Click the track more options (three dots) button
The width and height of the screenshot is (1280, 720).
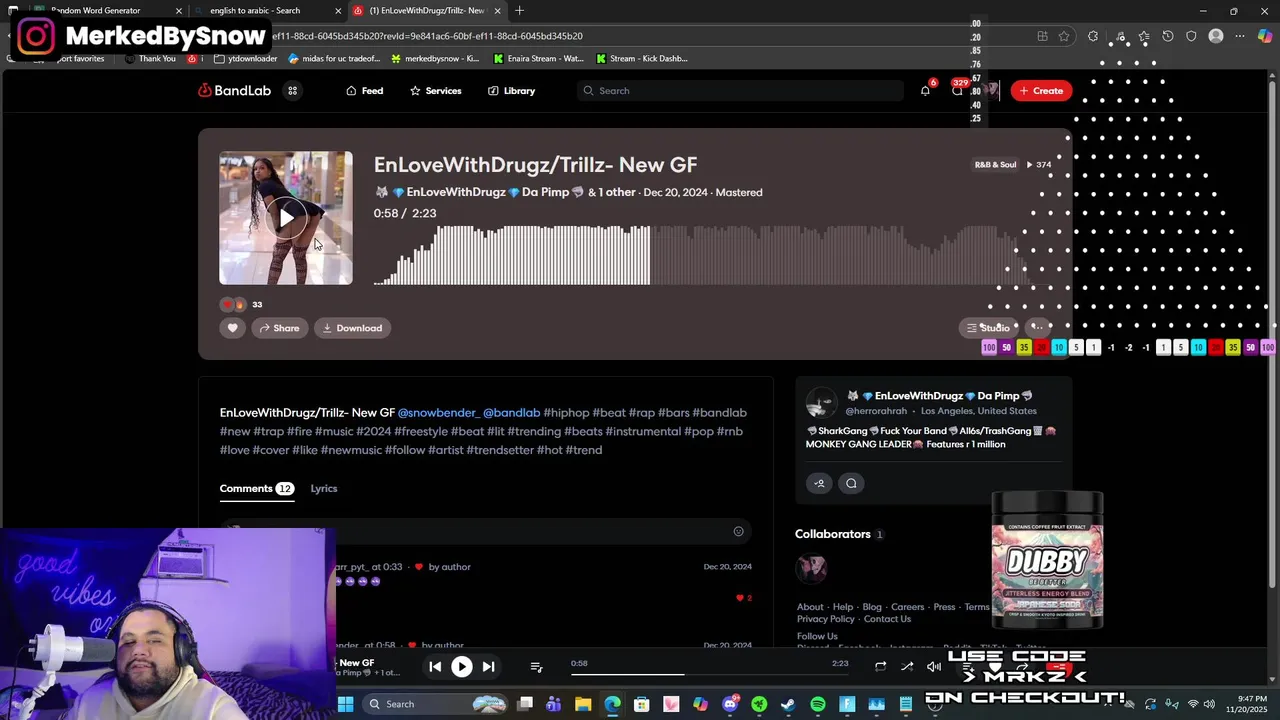1037,327
